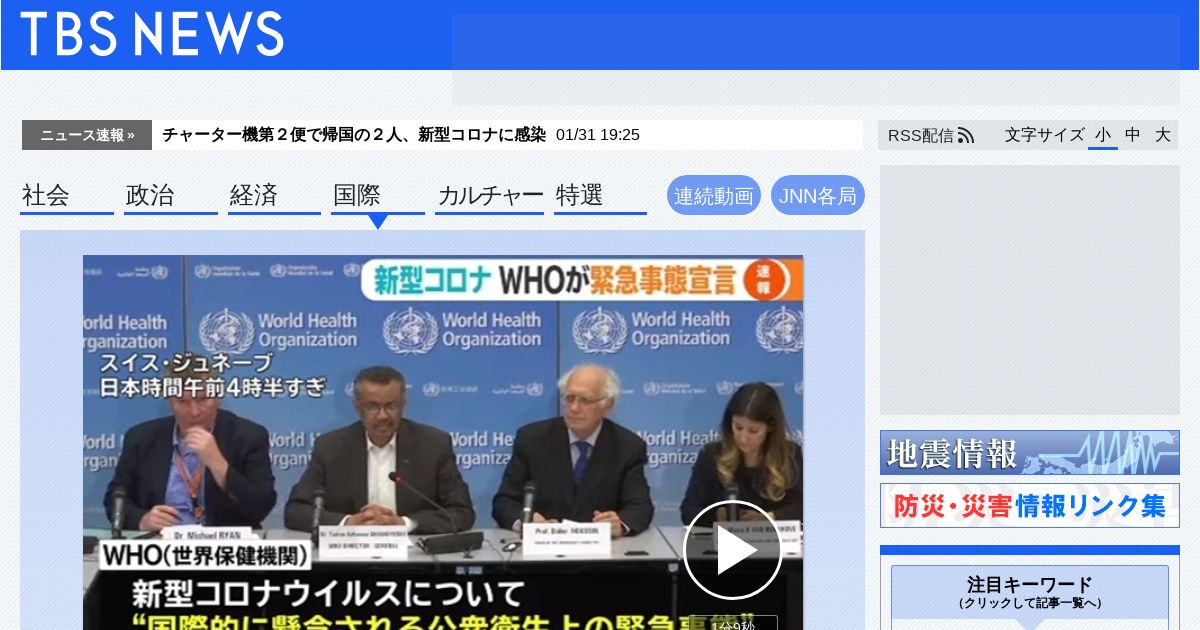Open the 社会 news category
Image resolution: width=1200 pixels, height=630 pixels.
coord(67,196)
